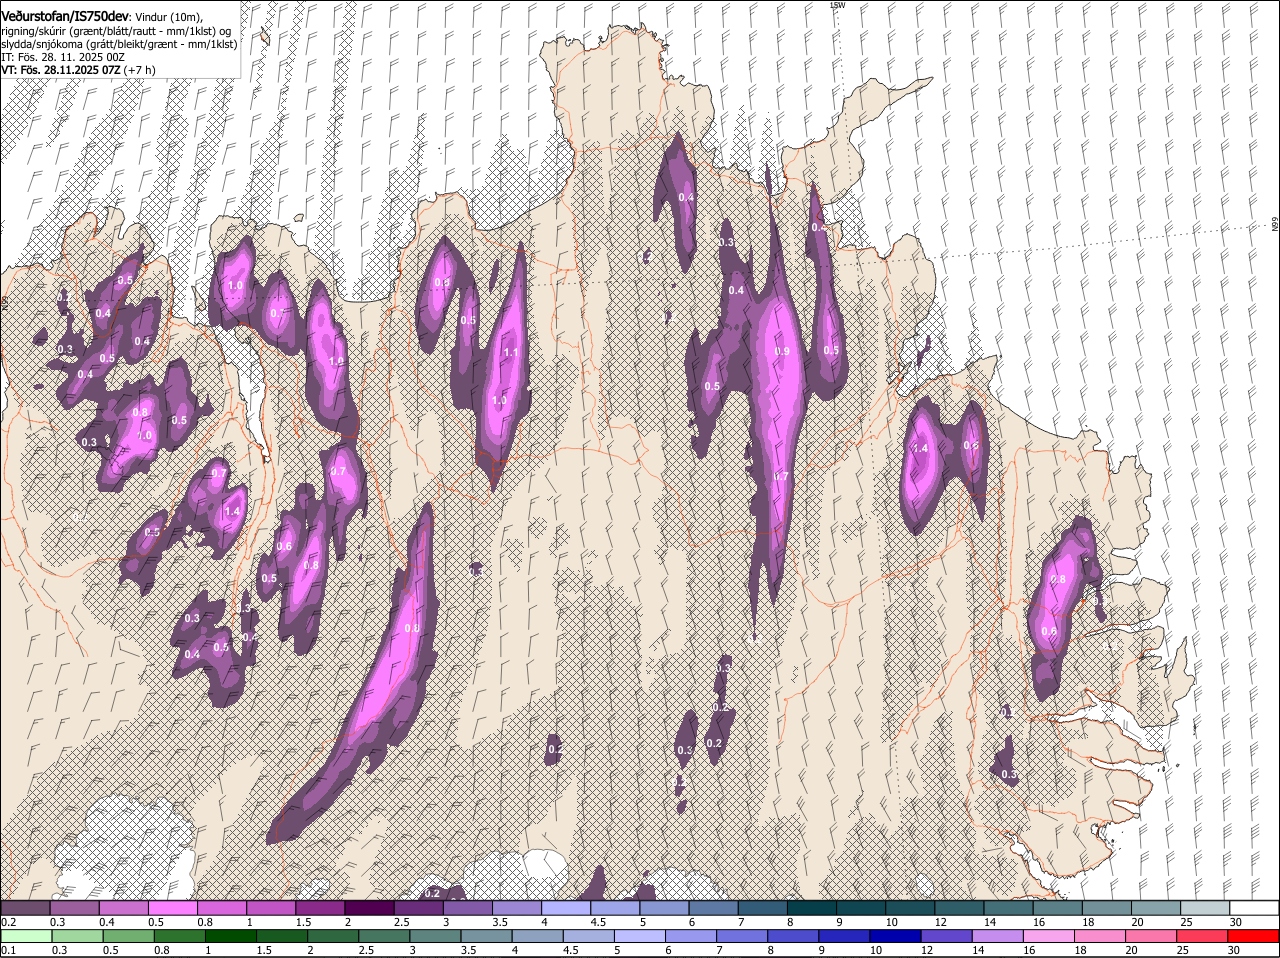Pick upper legend swatch between 5 and 6
This screenshot has height=958, width=1280.
(x=664, y=908)
